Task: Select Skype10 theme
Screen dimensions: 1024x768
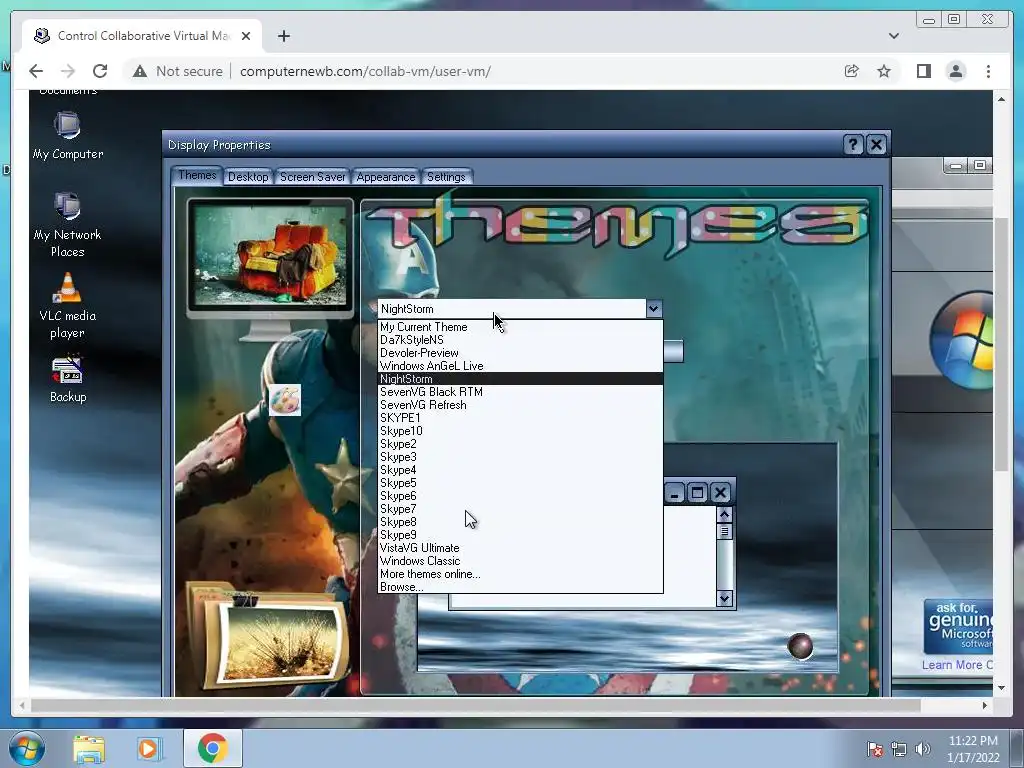Action: [x=520, y=431]
